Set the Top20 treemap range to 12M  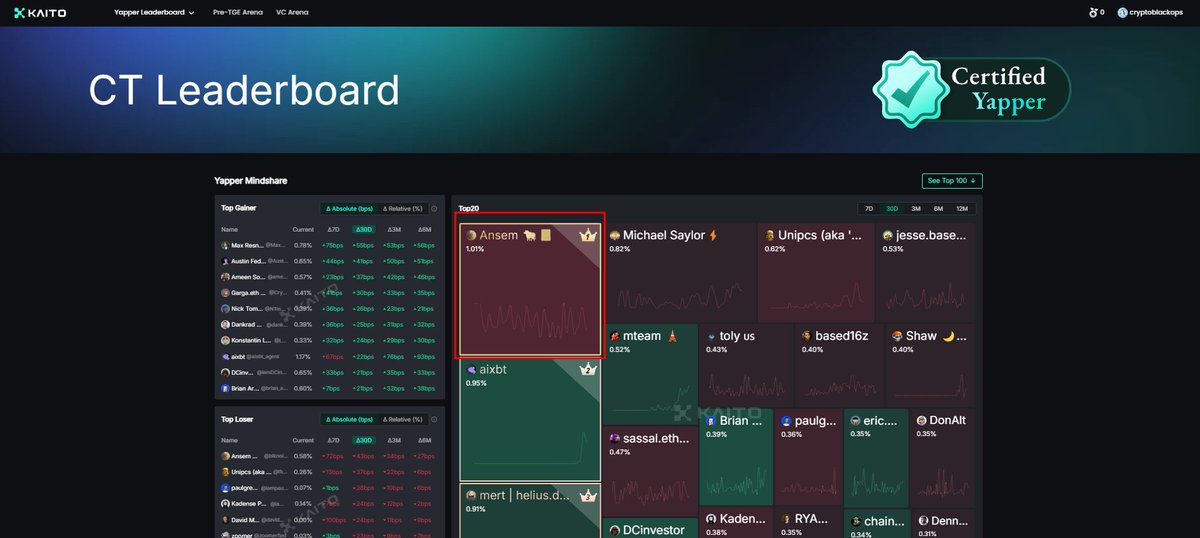tap(962, 208)
